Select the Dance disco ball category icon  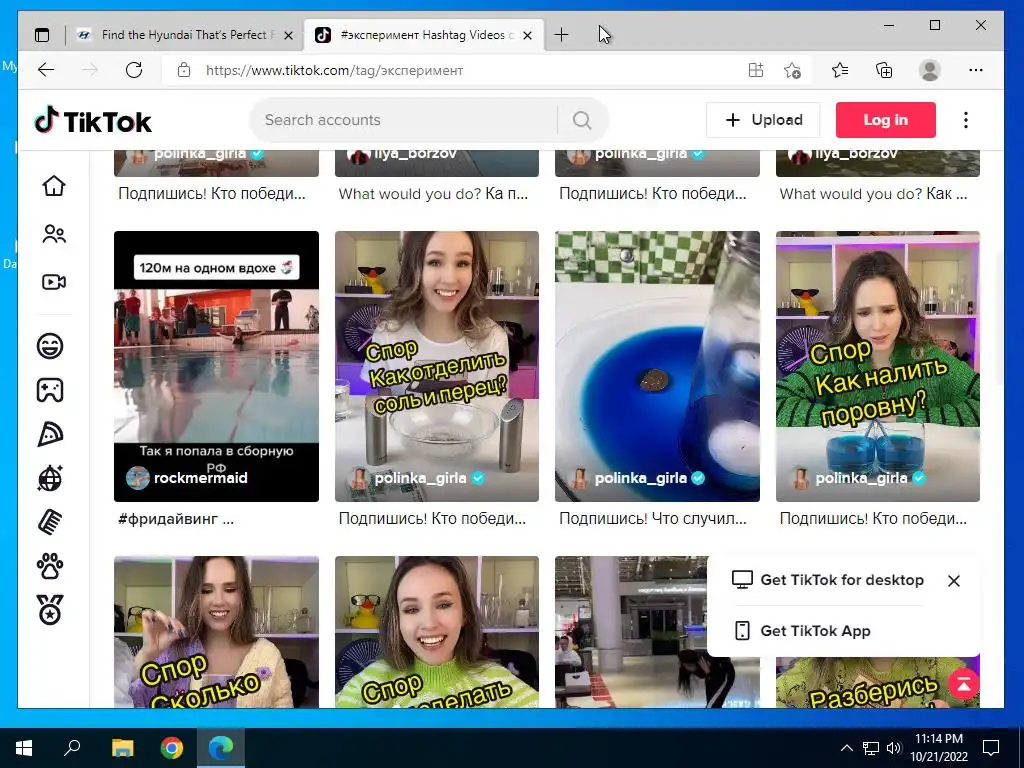coord(50,478)
